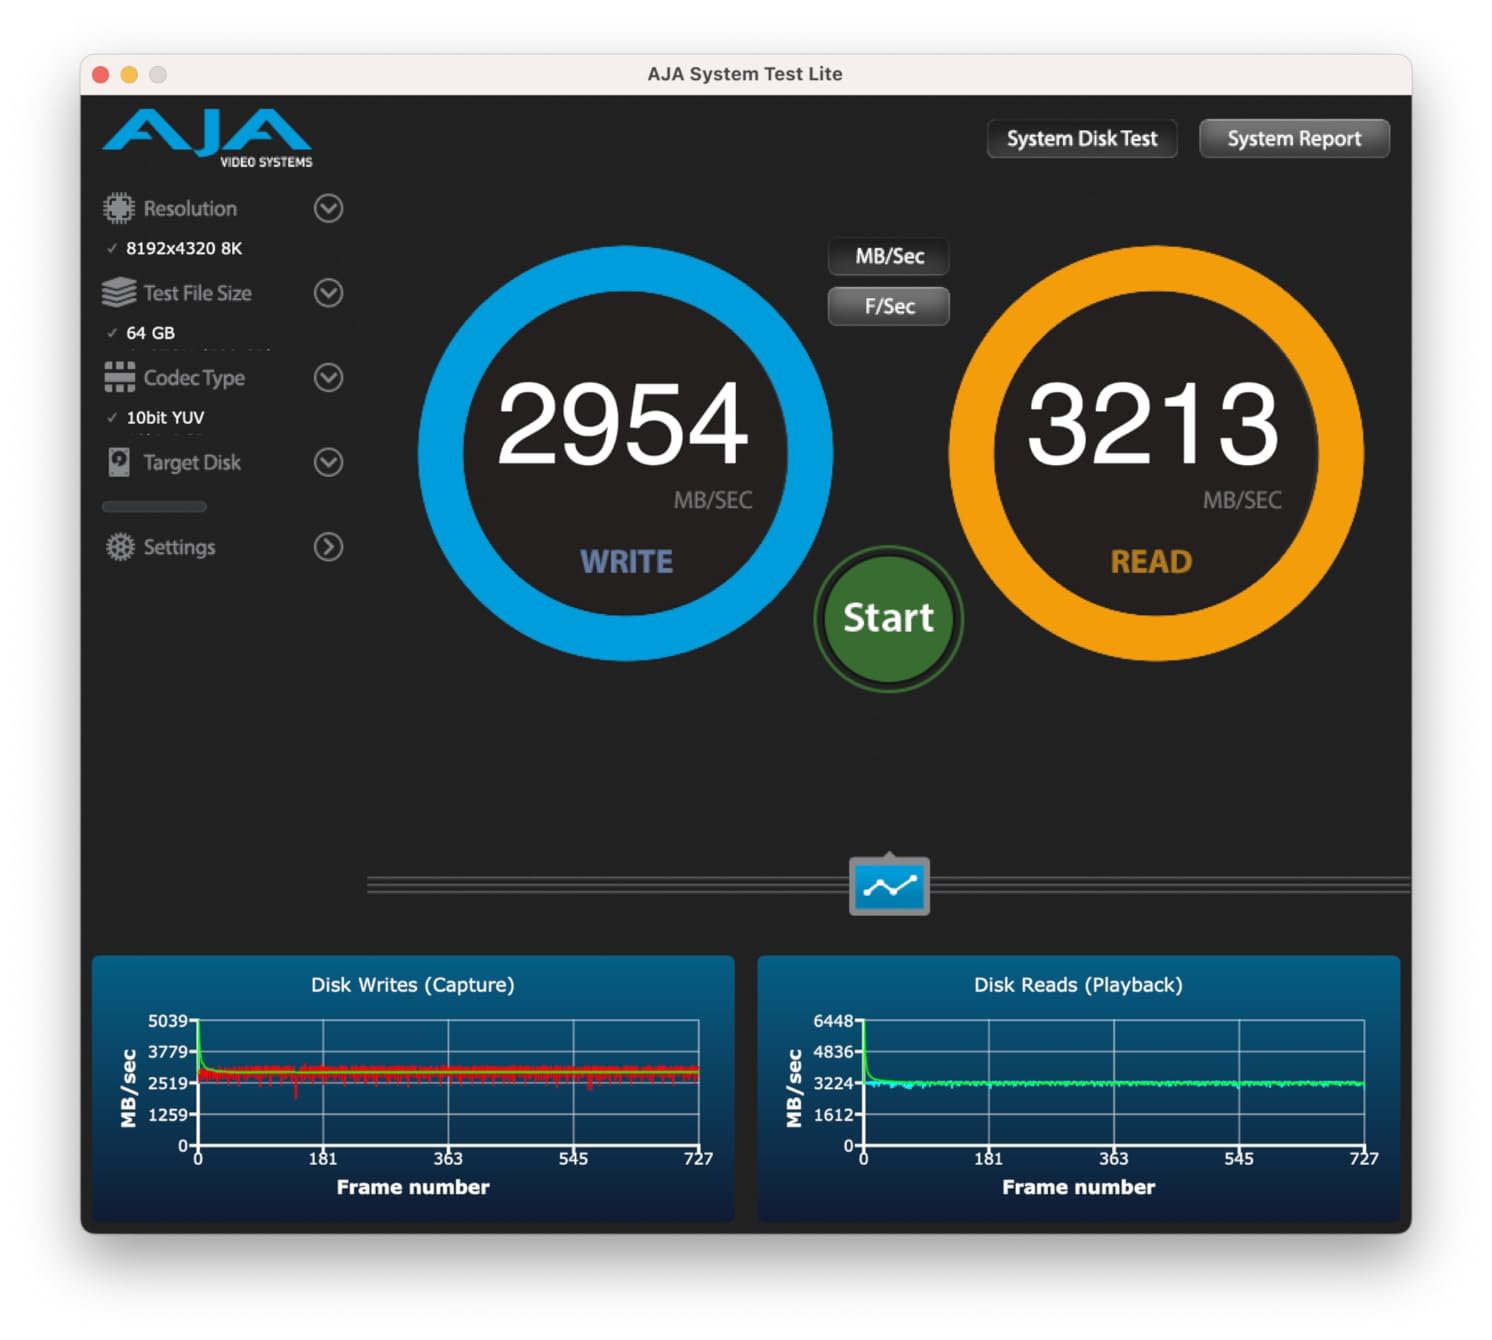Click the Disk Reads (Playback) title
The width and height of the screenshot is (1492, 1340).
coord(1078,985)
